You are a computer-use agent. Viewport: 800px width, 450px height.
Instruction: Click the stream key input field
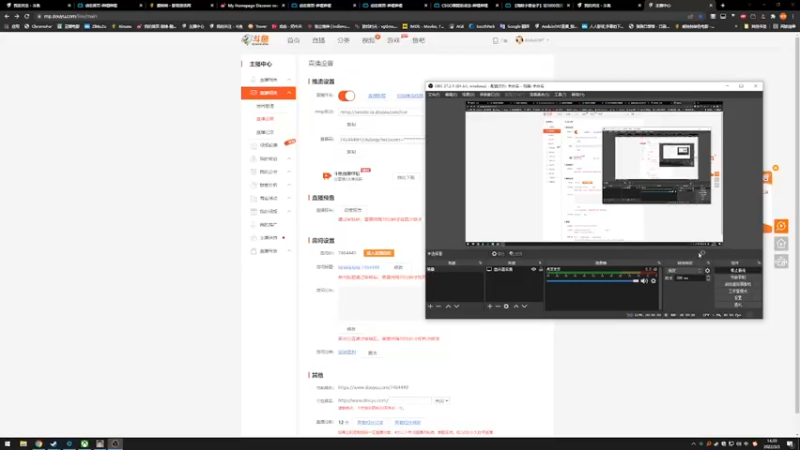(380, 139)
